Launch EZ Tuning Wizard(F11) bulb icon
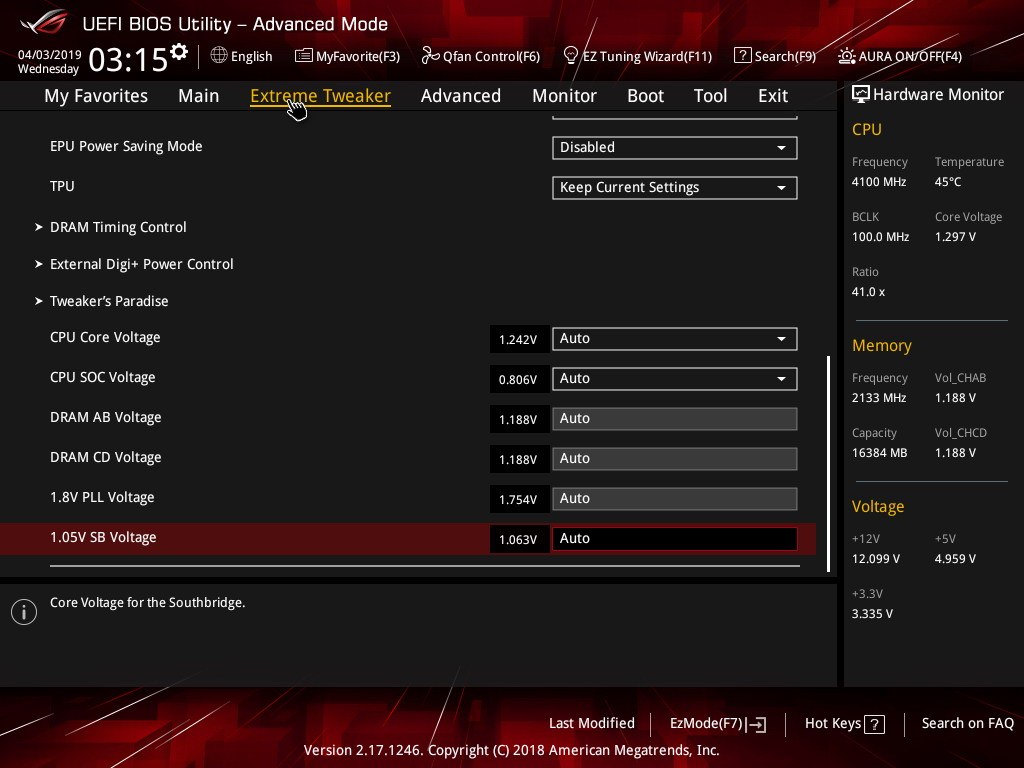The image size is (1024, 768). coord(570,56)
